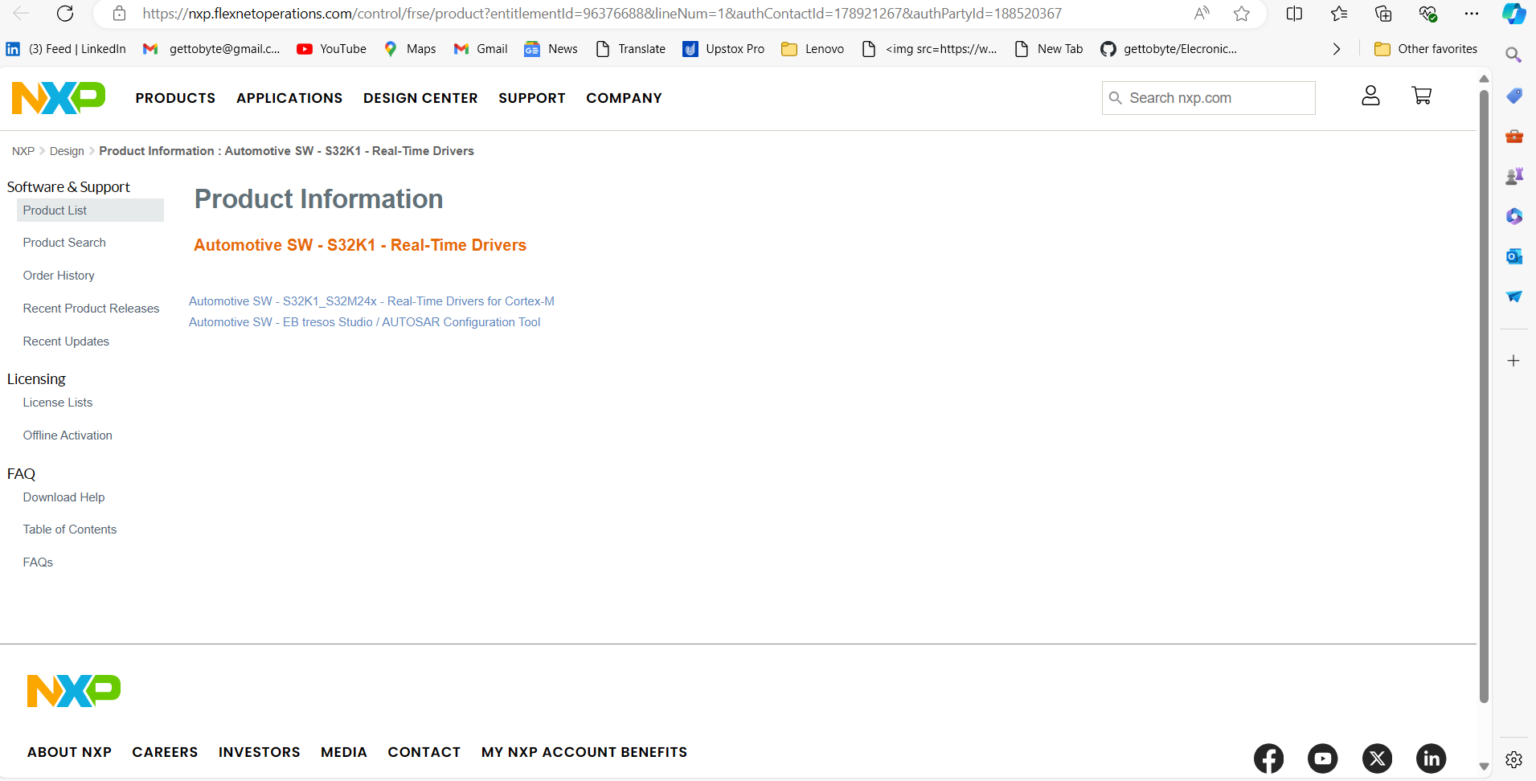Open S32K1_S32M24x Real-Time Drivers for Cortex-M link
Viewport: 1536px width, 781px height.
(x=371, y=301)
